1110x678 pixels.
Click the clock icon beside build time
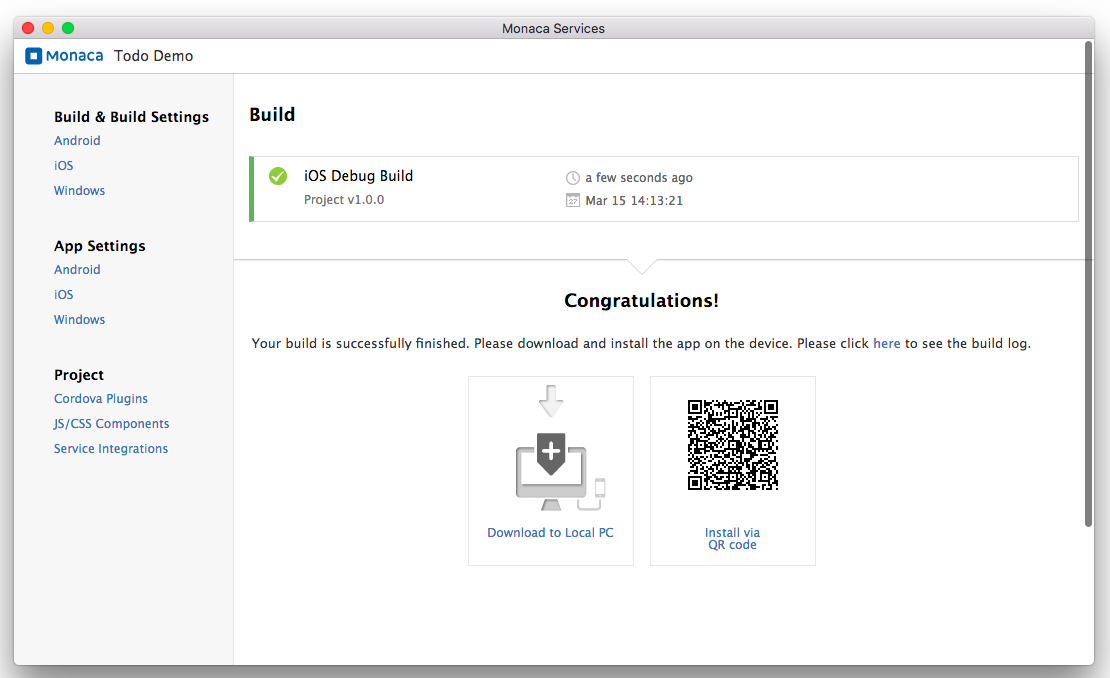[573, 178]
